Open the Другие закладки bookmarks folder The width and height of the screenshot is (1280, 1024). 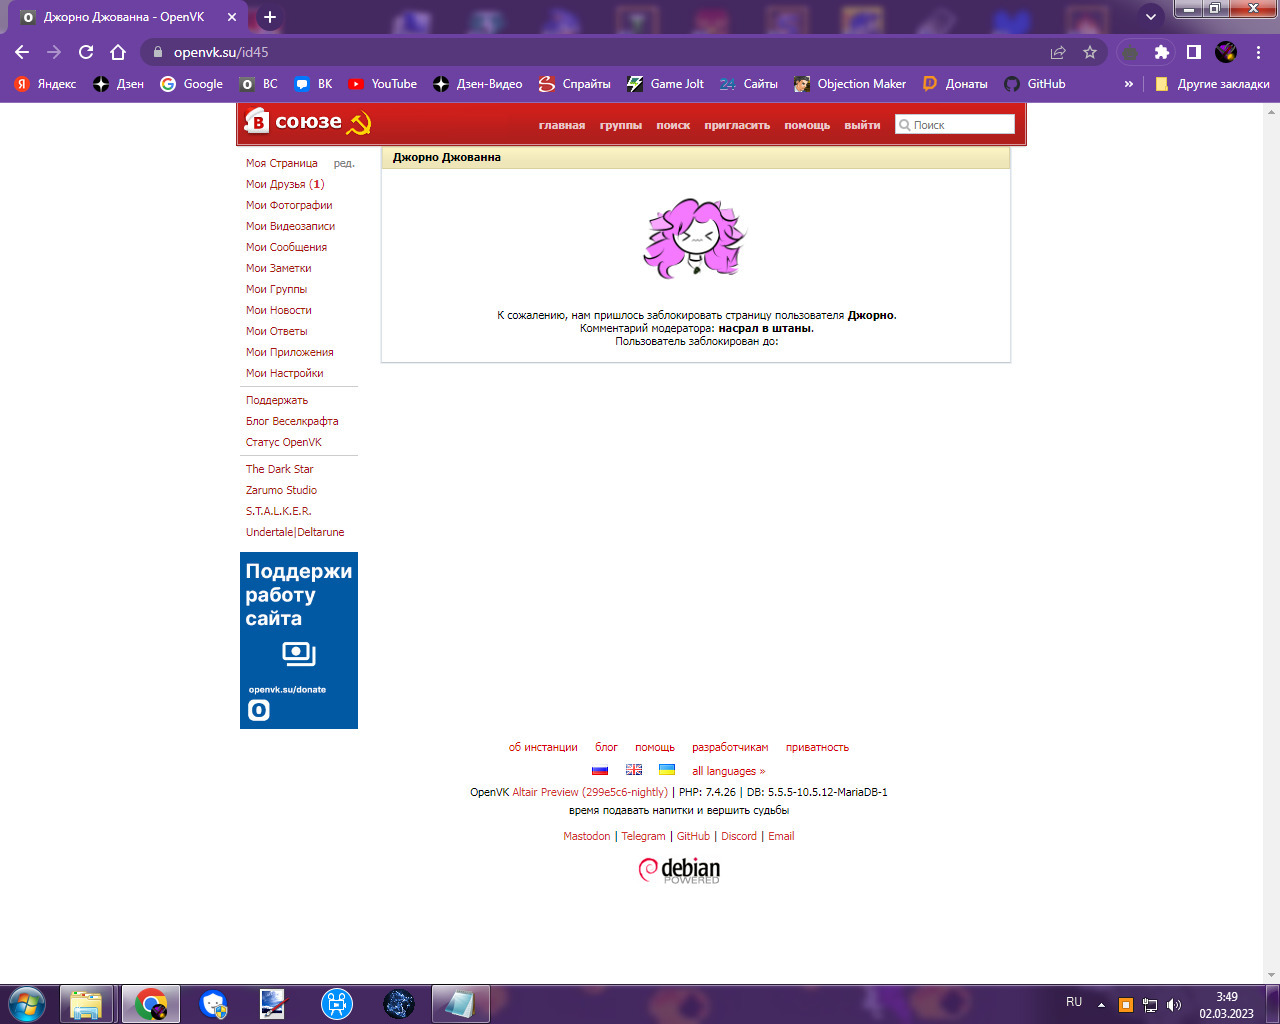click(1212, 84)
